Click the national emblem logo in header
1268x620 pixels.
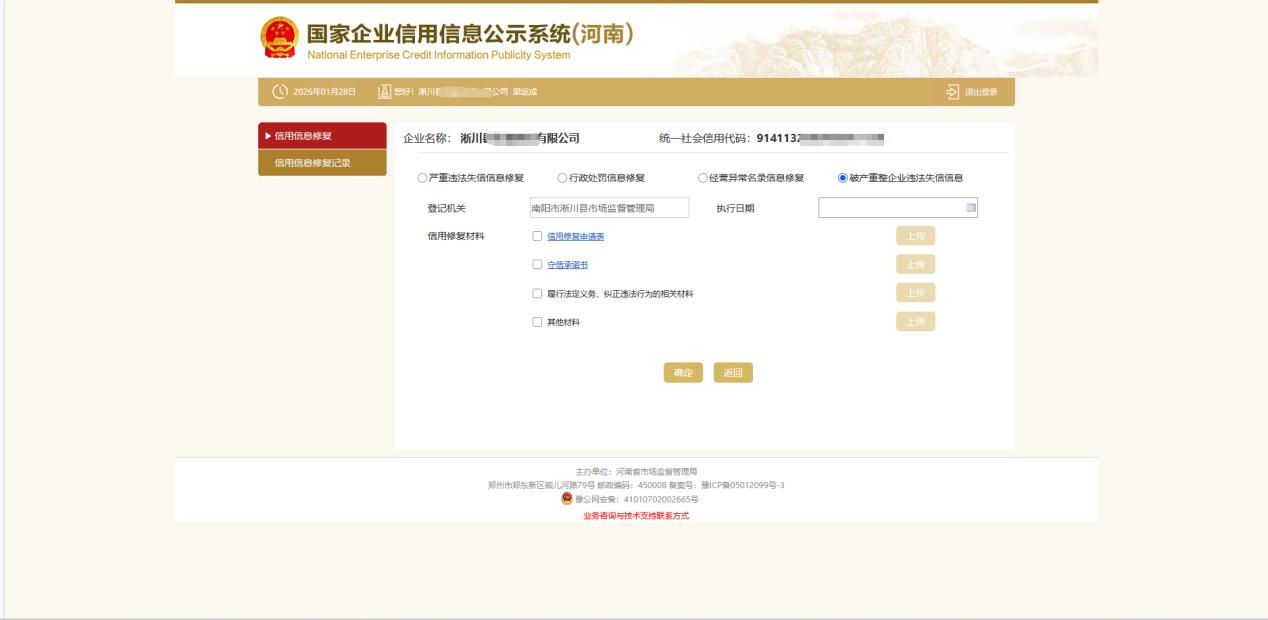pos(279,38)
